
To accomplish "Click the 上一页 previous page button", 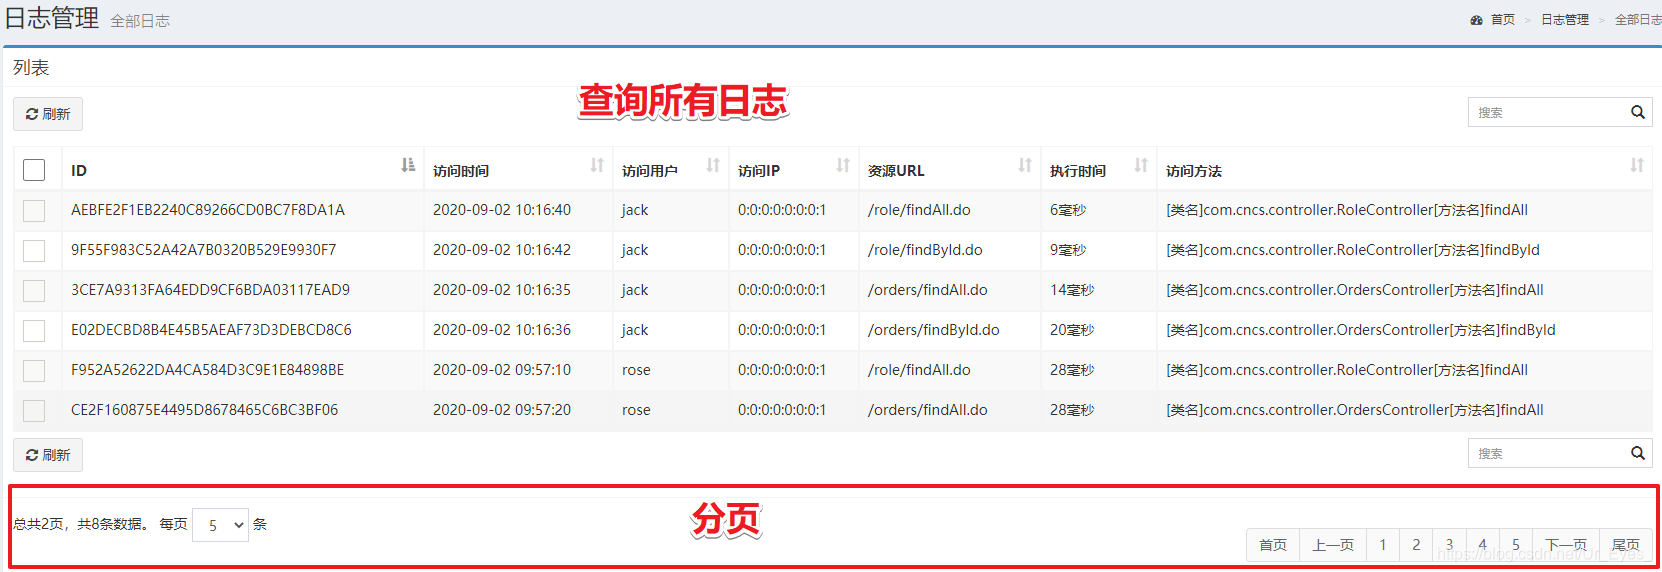I will click(1333, 545).
